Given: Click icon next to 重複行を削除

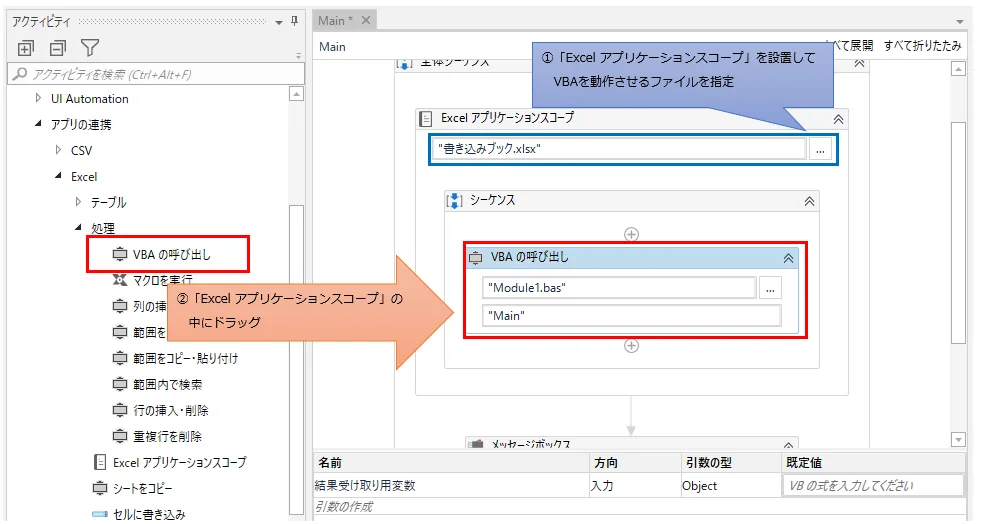Looking at the screenshot, I should [119, 436].
